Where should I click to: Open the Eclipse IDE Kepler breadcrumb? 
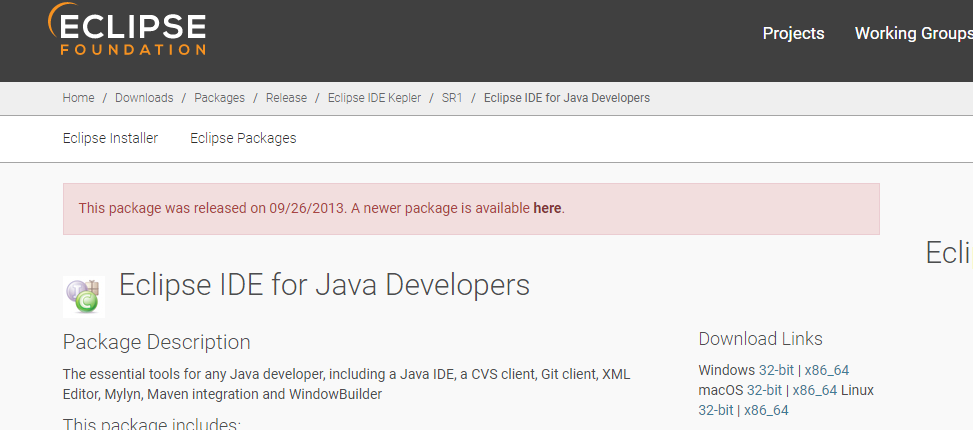tap(374, 98)
